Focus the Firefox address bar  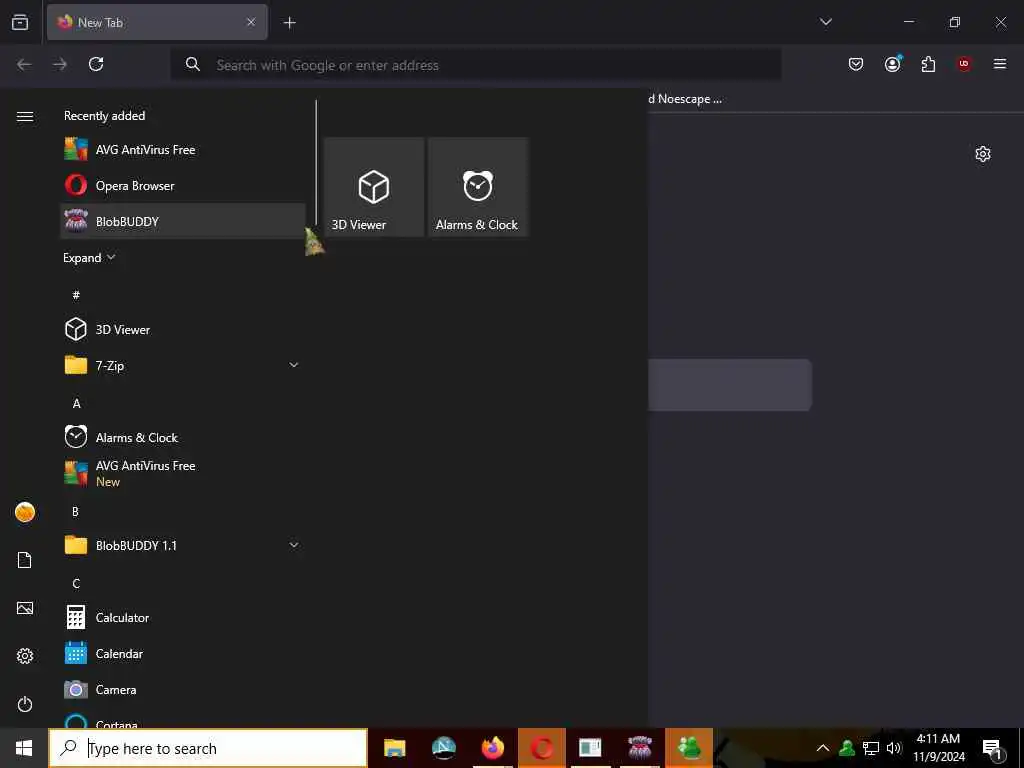pos(476,65)
